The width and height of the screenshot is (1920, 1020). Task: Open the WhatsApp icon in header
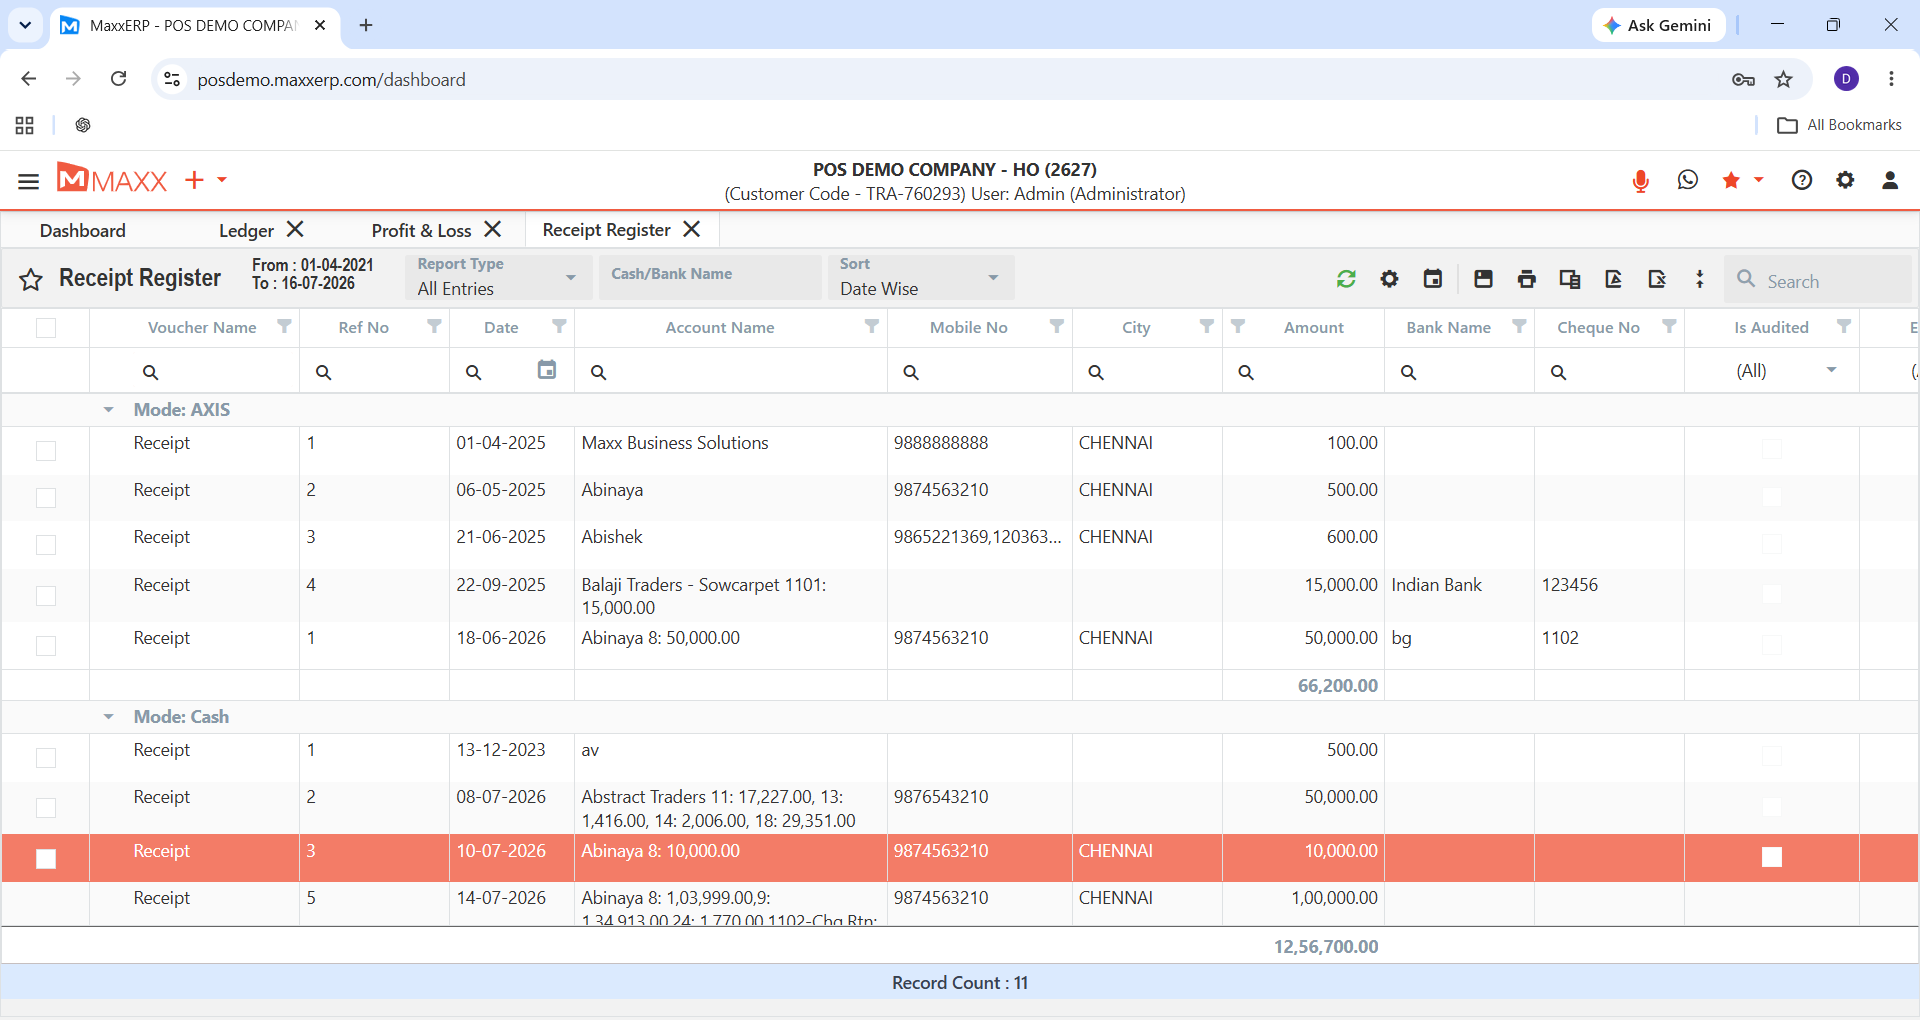[1688, 180]
